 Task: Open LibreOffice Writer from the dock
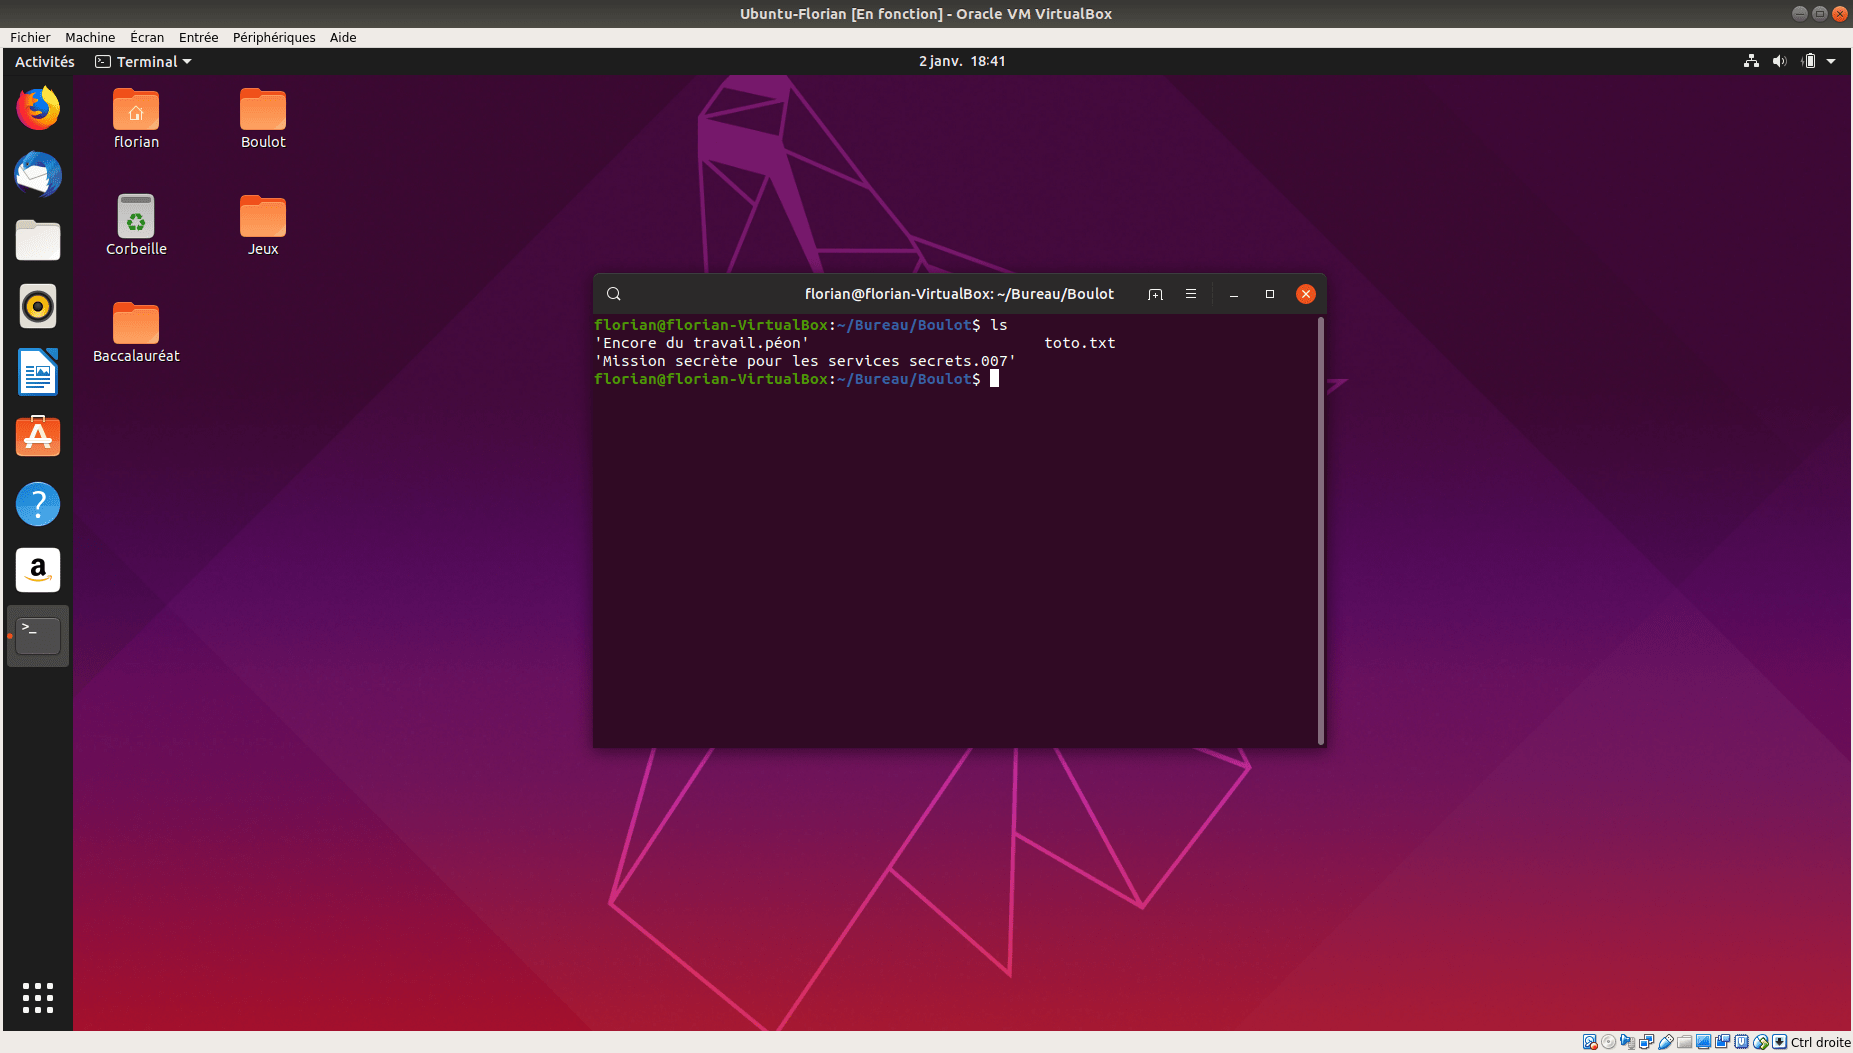tap(38, 373)
